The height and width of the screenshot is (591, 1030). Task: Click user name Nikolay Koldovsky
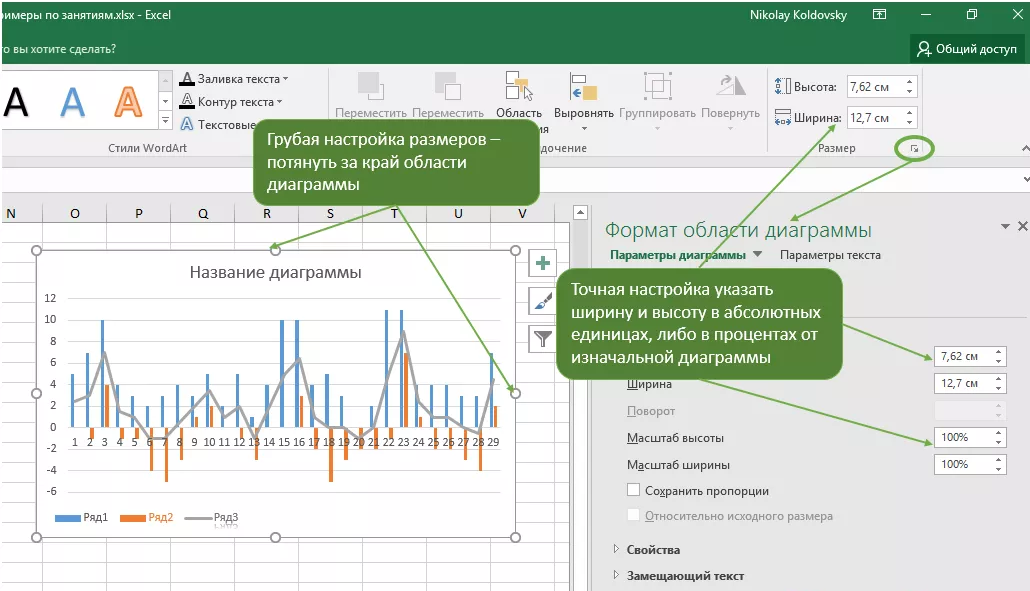(798, 14)
